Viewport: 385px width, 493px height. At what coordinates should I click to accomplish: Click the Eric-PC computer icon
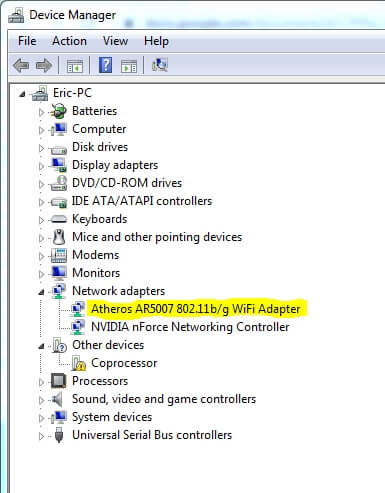pos(40,93)
